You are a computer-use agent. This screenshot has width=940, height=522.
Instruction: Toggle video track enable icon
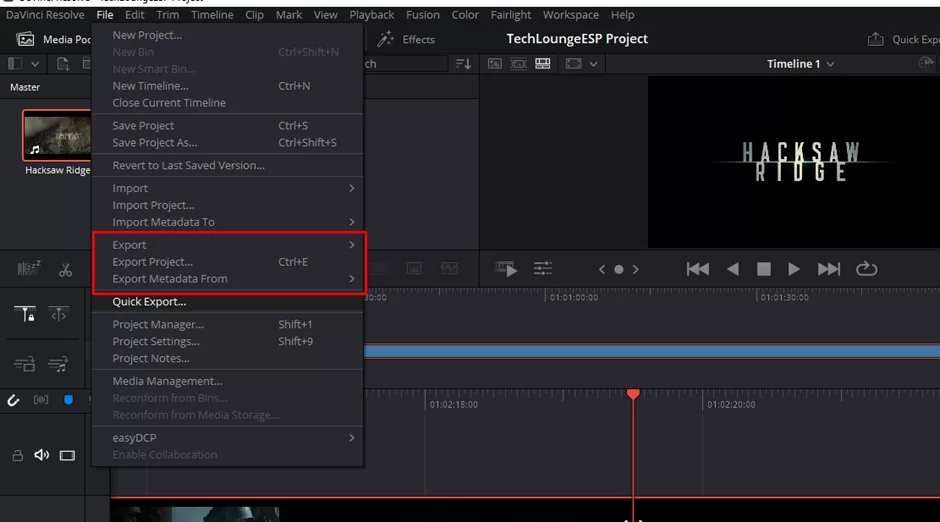pos(67,456)
